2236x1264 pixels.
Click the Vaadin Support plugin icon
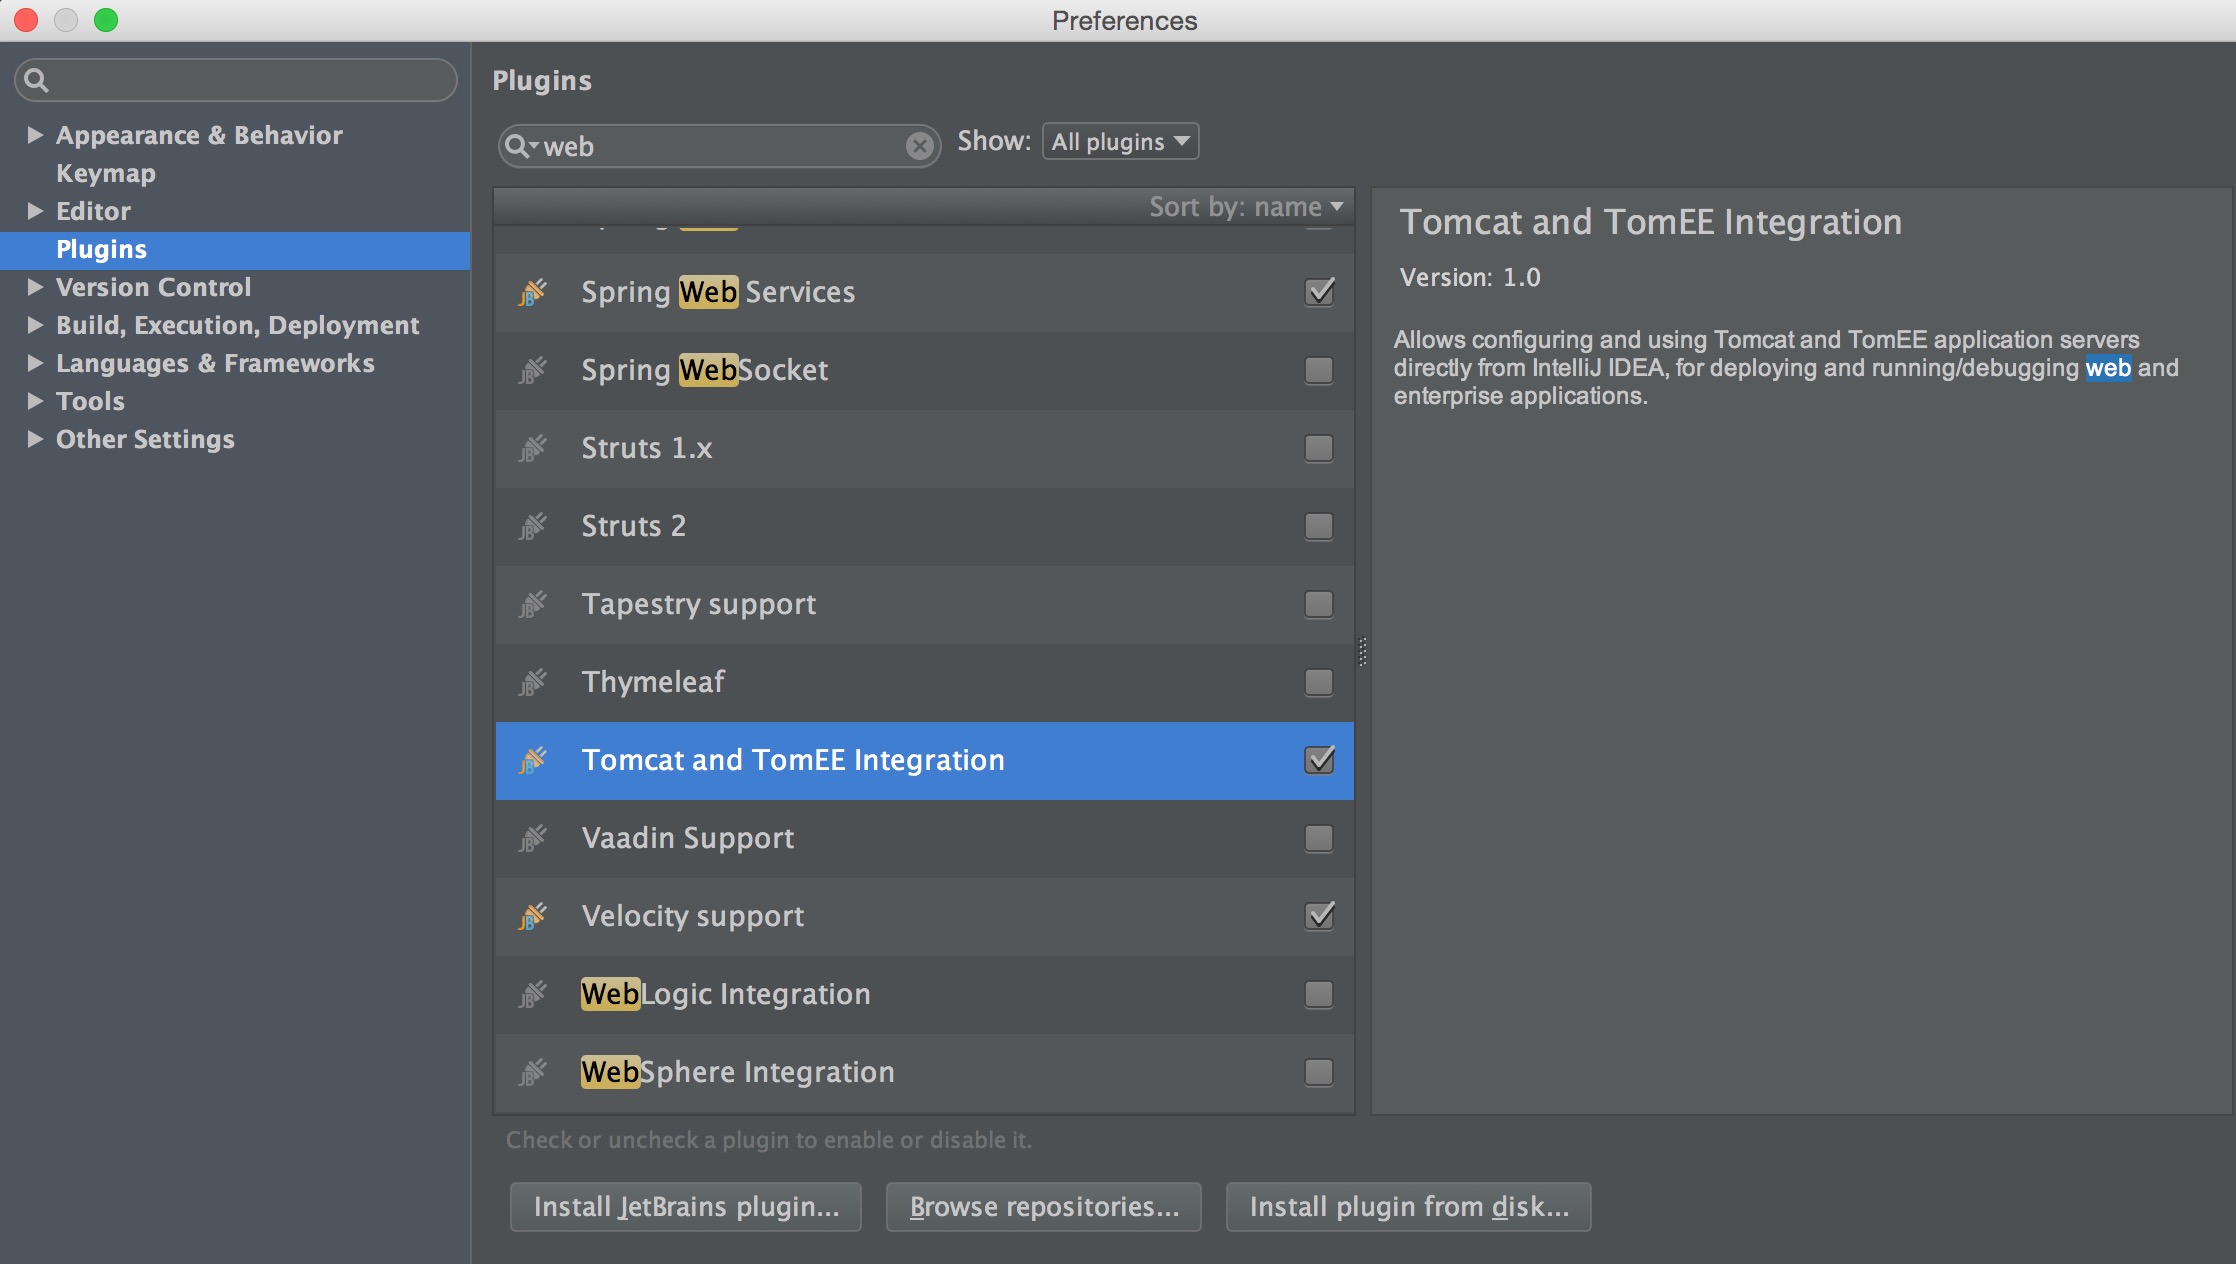pyautogui.click(x=532, y=838)
